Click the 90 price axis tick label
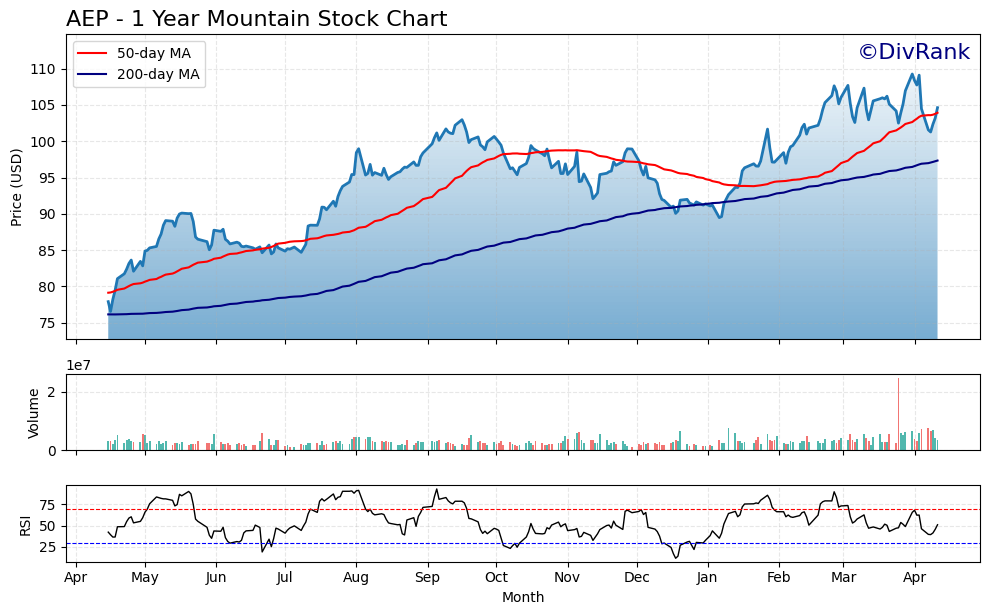Viewport: 989px width, 615px height. (47, 214)
